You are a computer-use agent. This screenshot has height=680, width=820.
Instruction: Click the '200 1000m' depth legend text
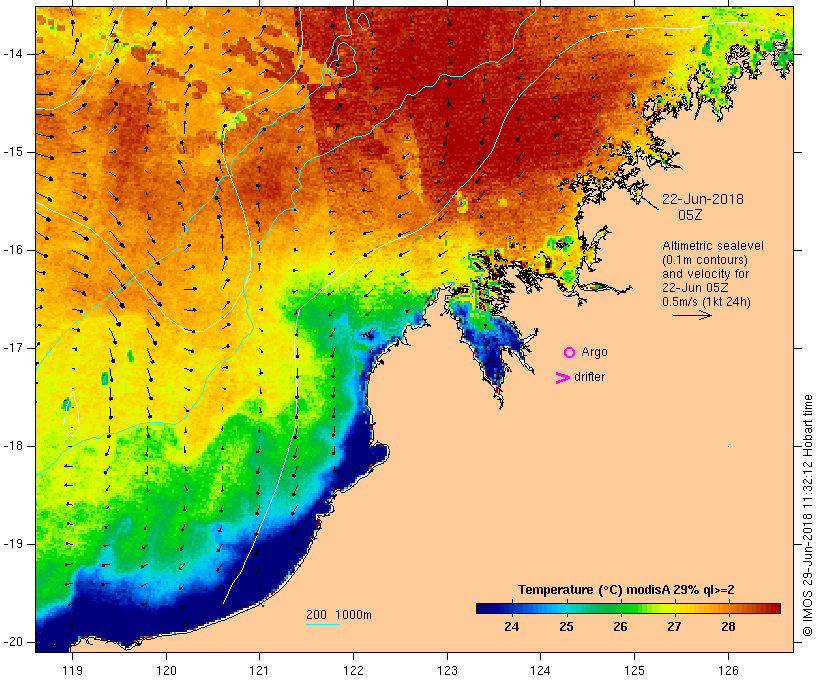point(339,615)
